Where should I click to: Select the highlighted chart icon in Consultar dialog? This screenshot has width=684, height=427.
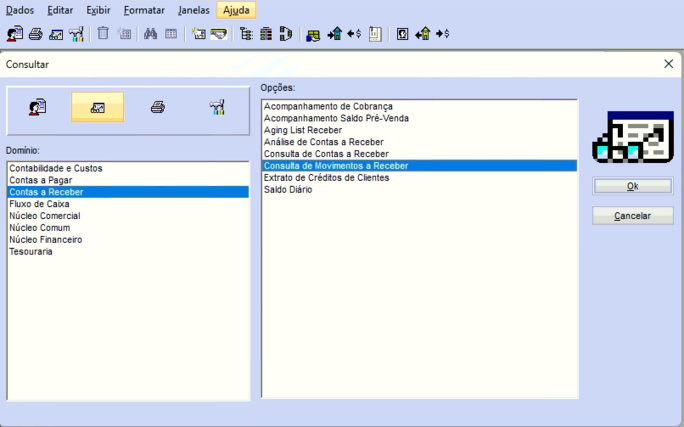pyautogui.click(x=98, y=107)
